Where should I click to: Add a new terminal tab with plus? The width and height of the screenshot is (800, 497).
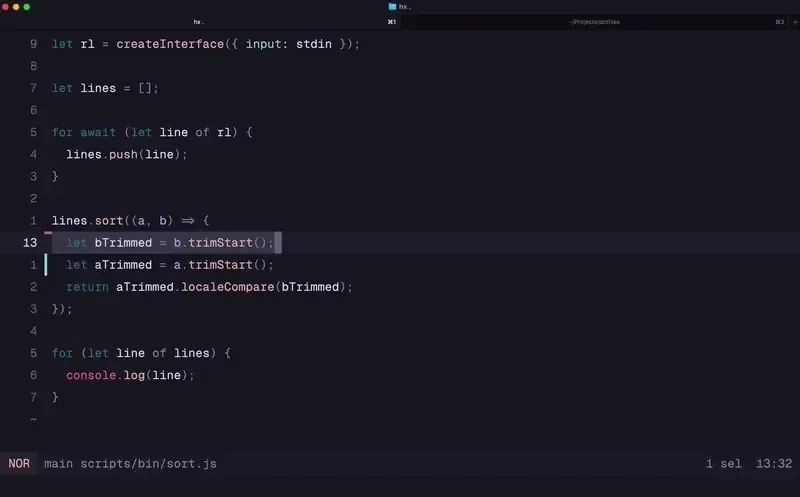click(x=794, y=21)
